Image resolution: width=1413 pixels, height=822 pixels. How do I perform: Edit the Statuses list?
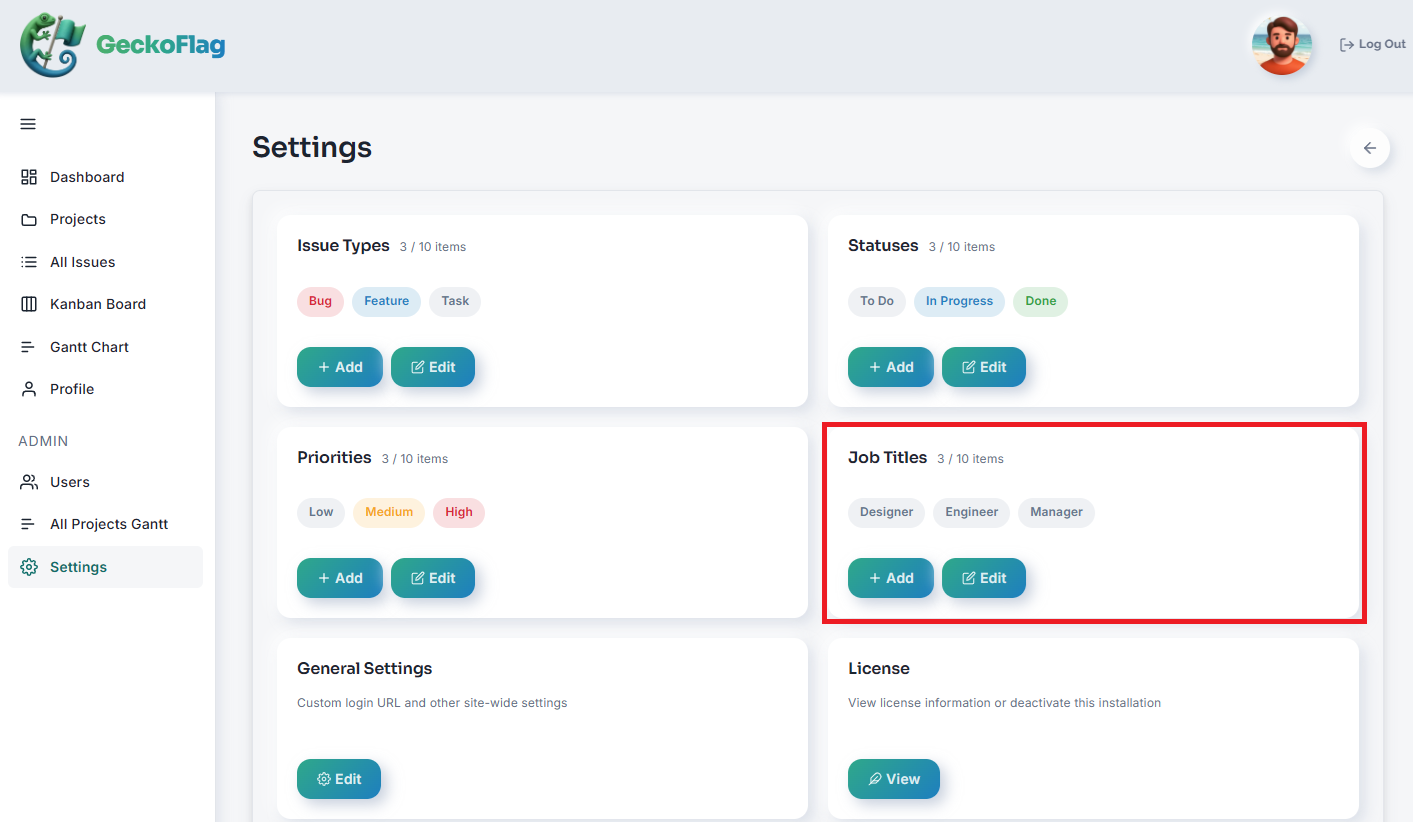point(984,367)
